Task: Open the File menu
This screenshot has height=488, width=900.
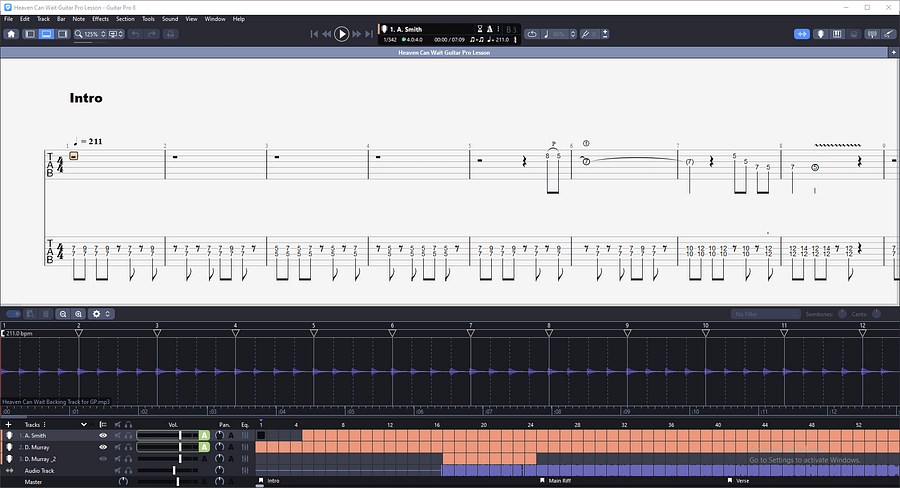Action: coord(9,19)
